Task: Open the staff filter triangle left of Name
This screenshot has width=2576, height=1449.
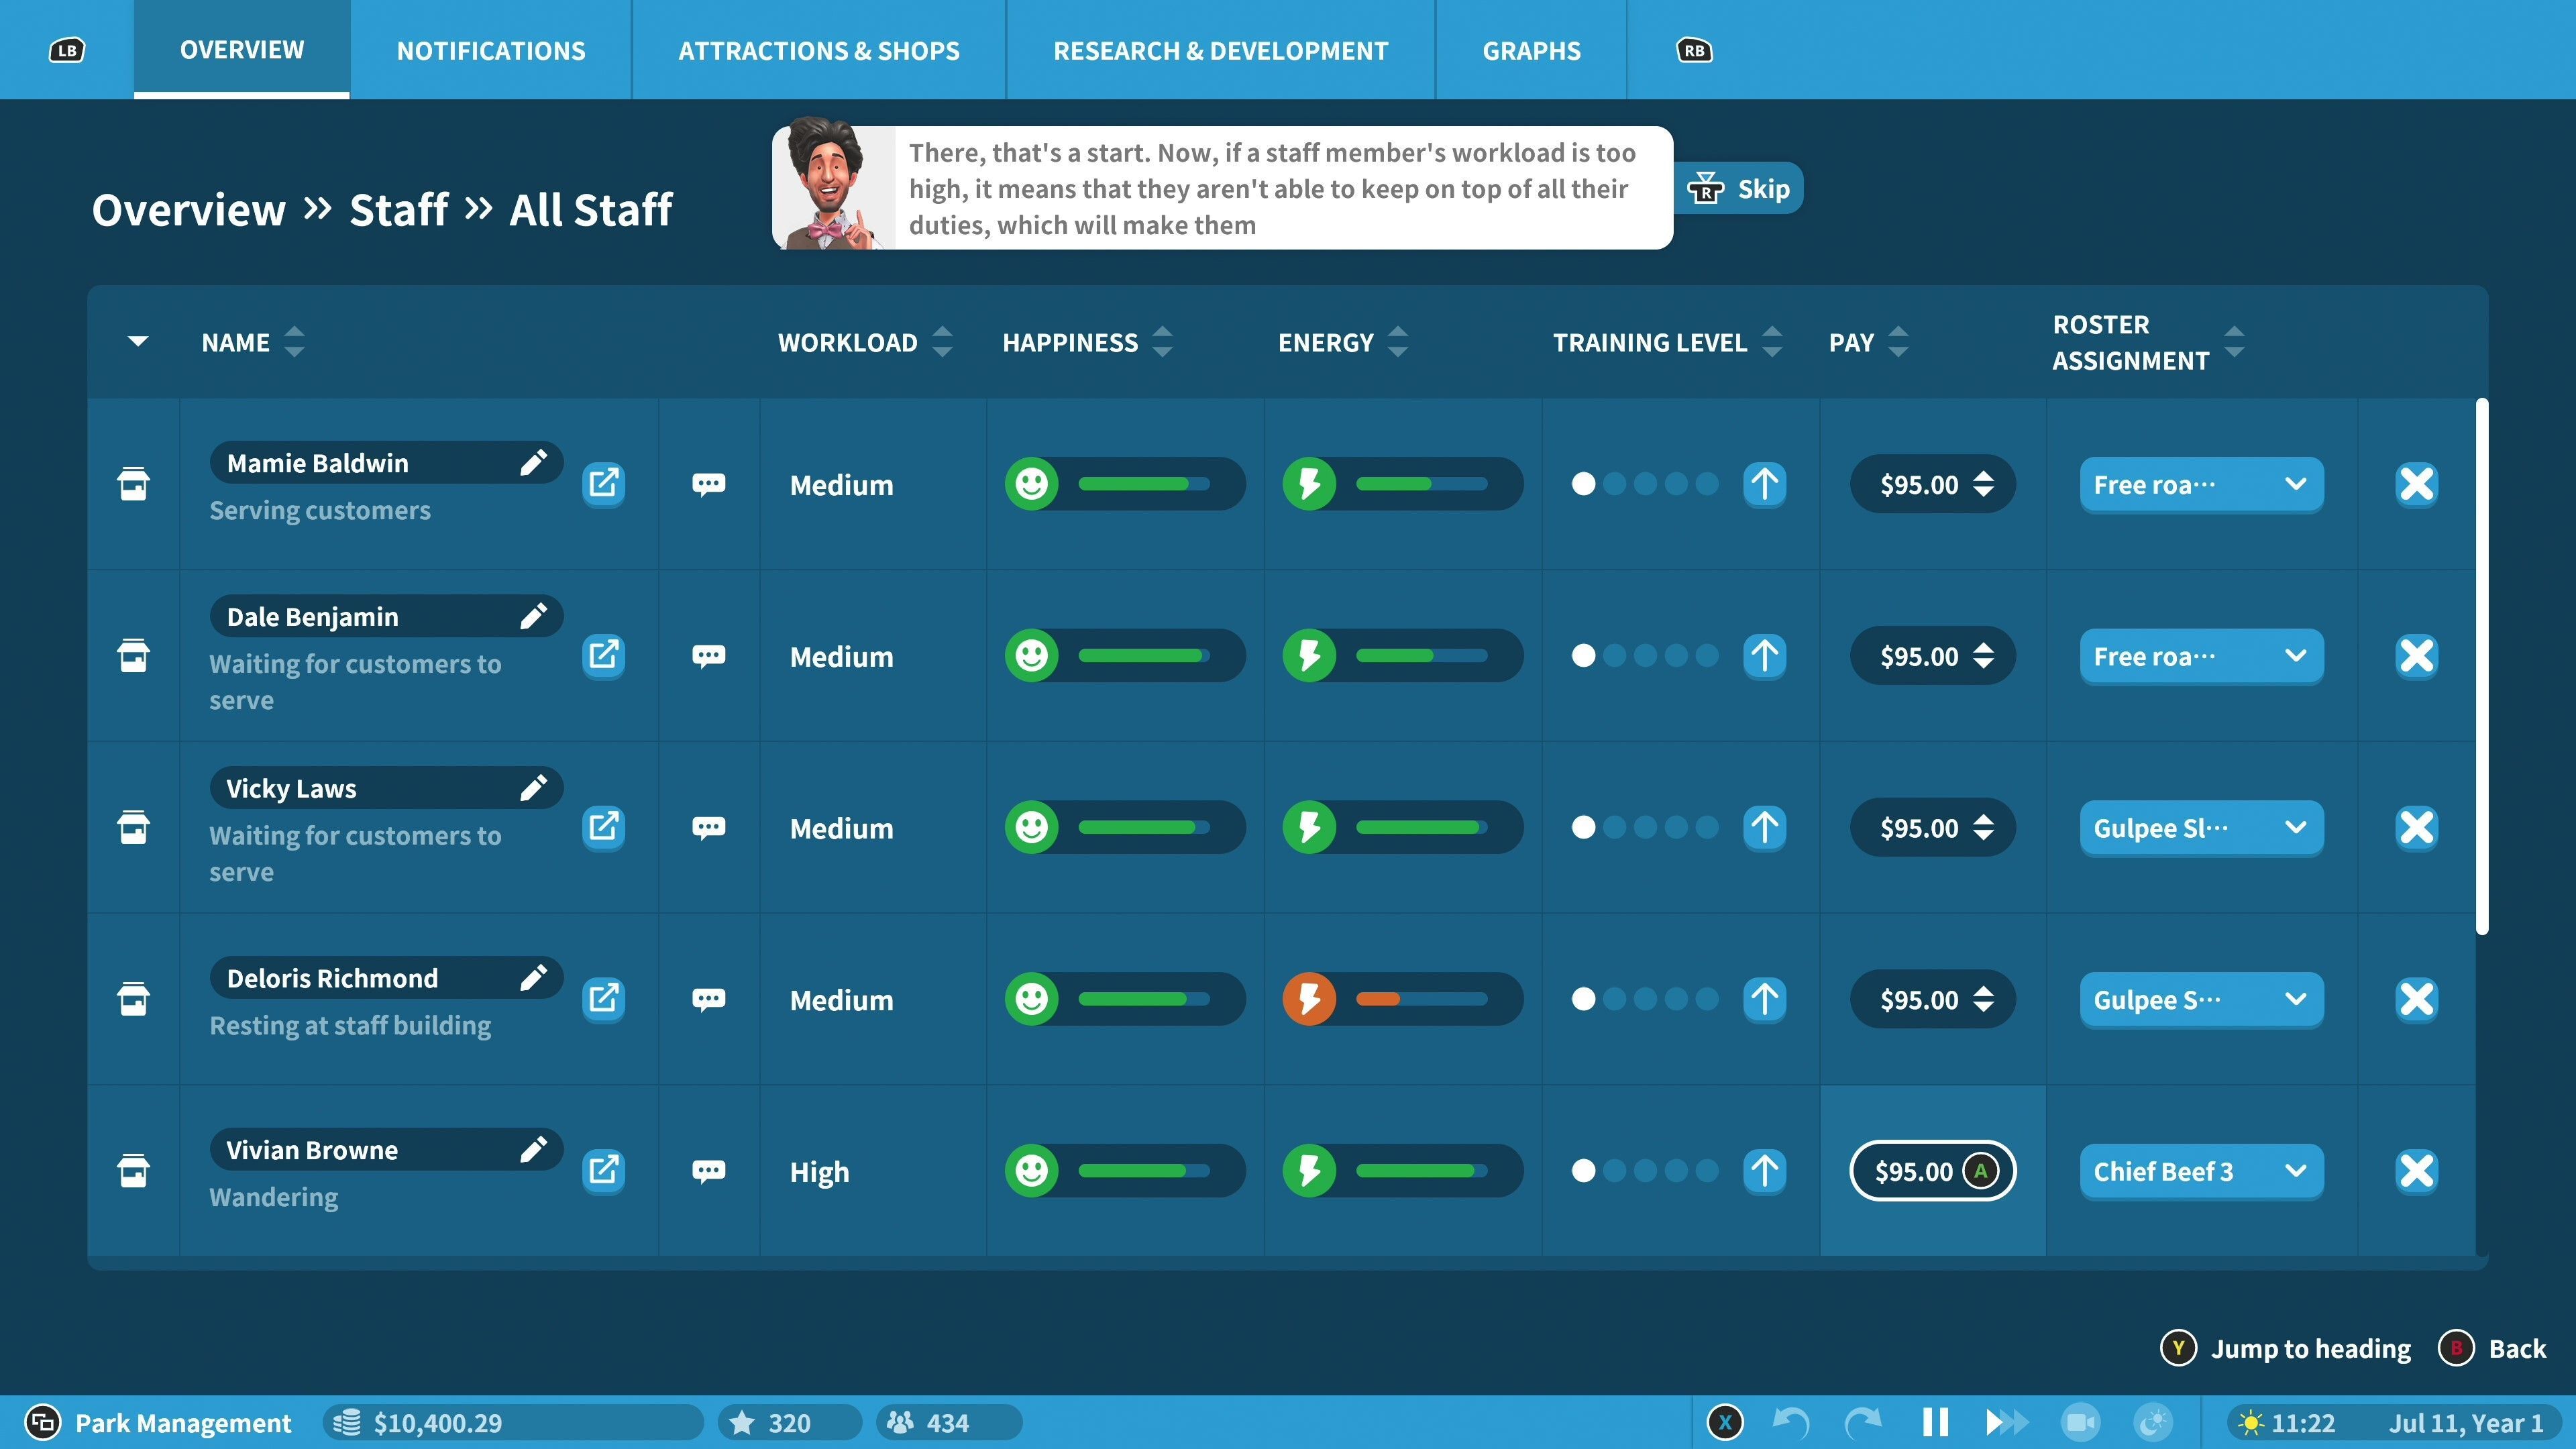Action: (138, 342)
